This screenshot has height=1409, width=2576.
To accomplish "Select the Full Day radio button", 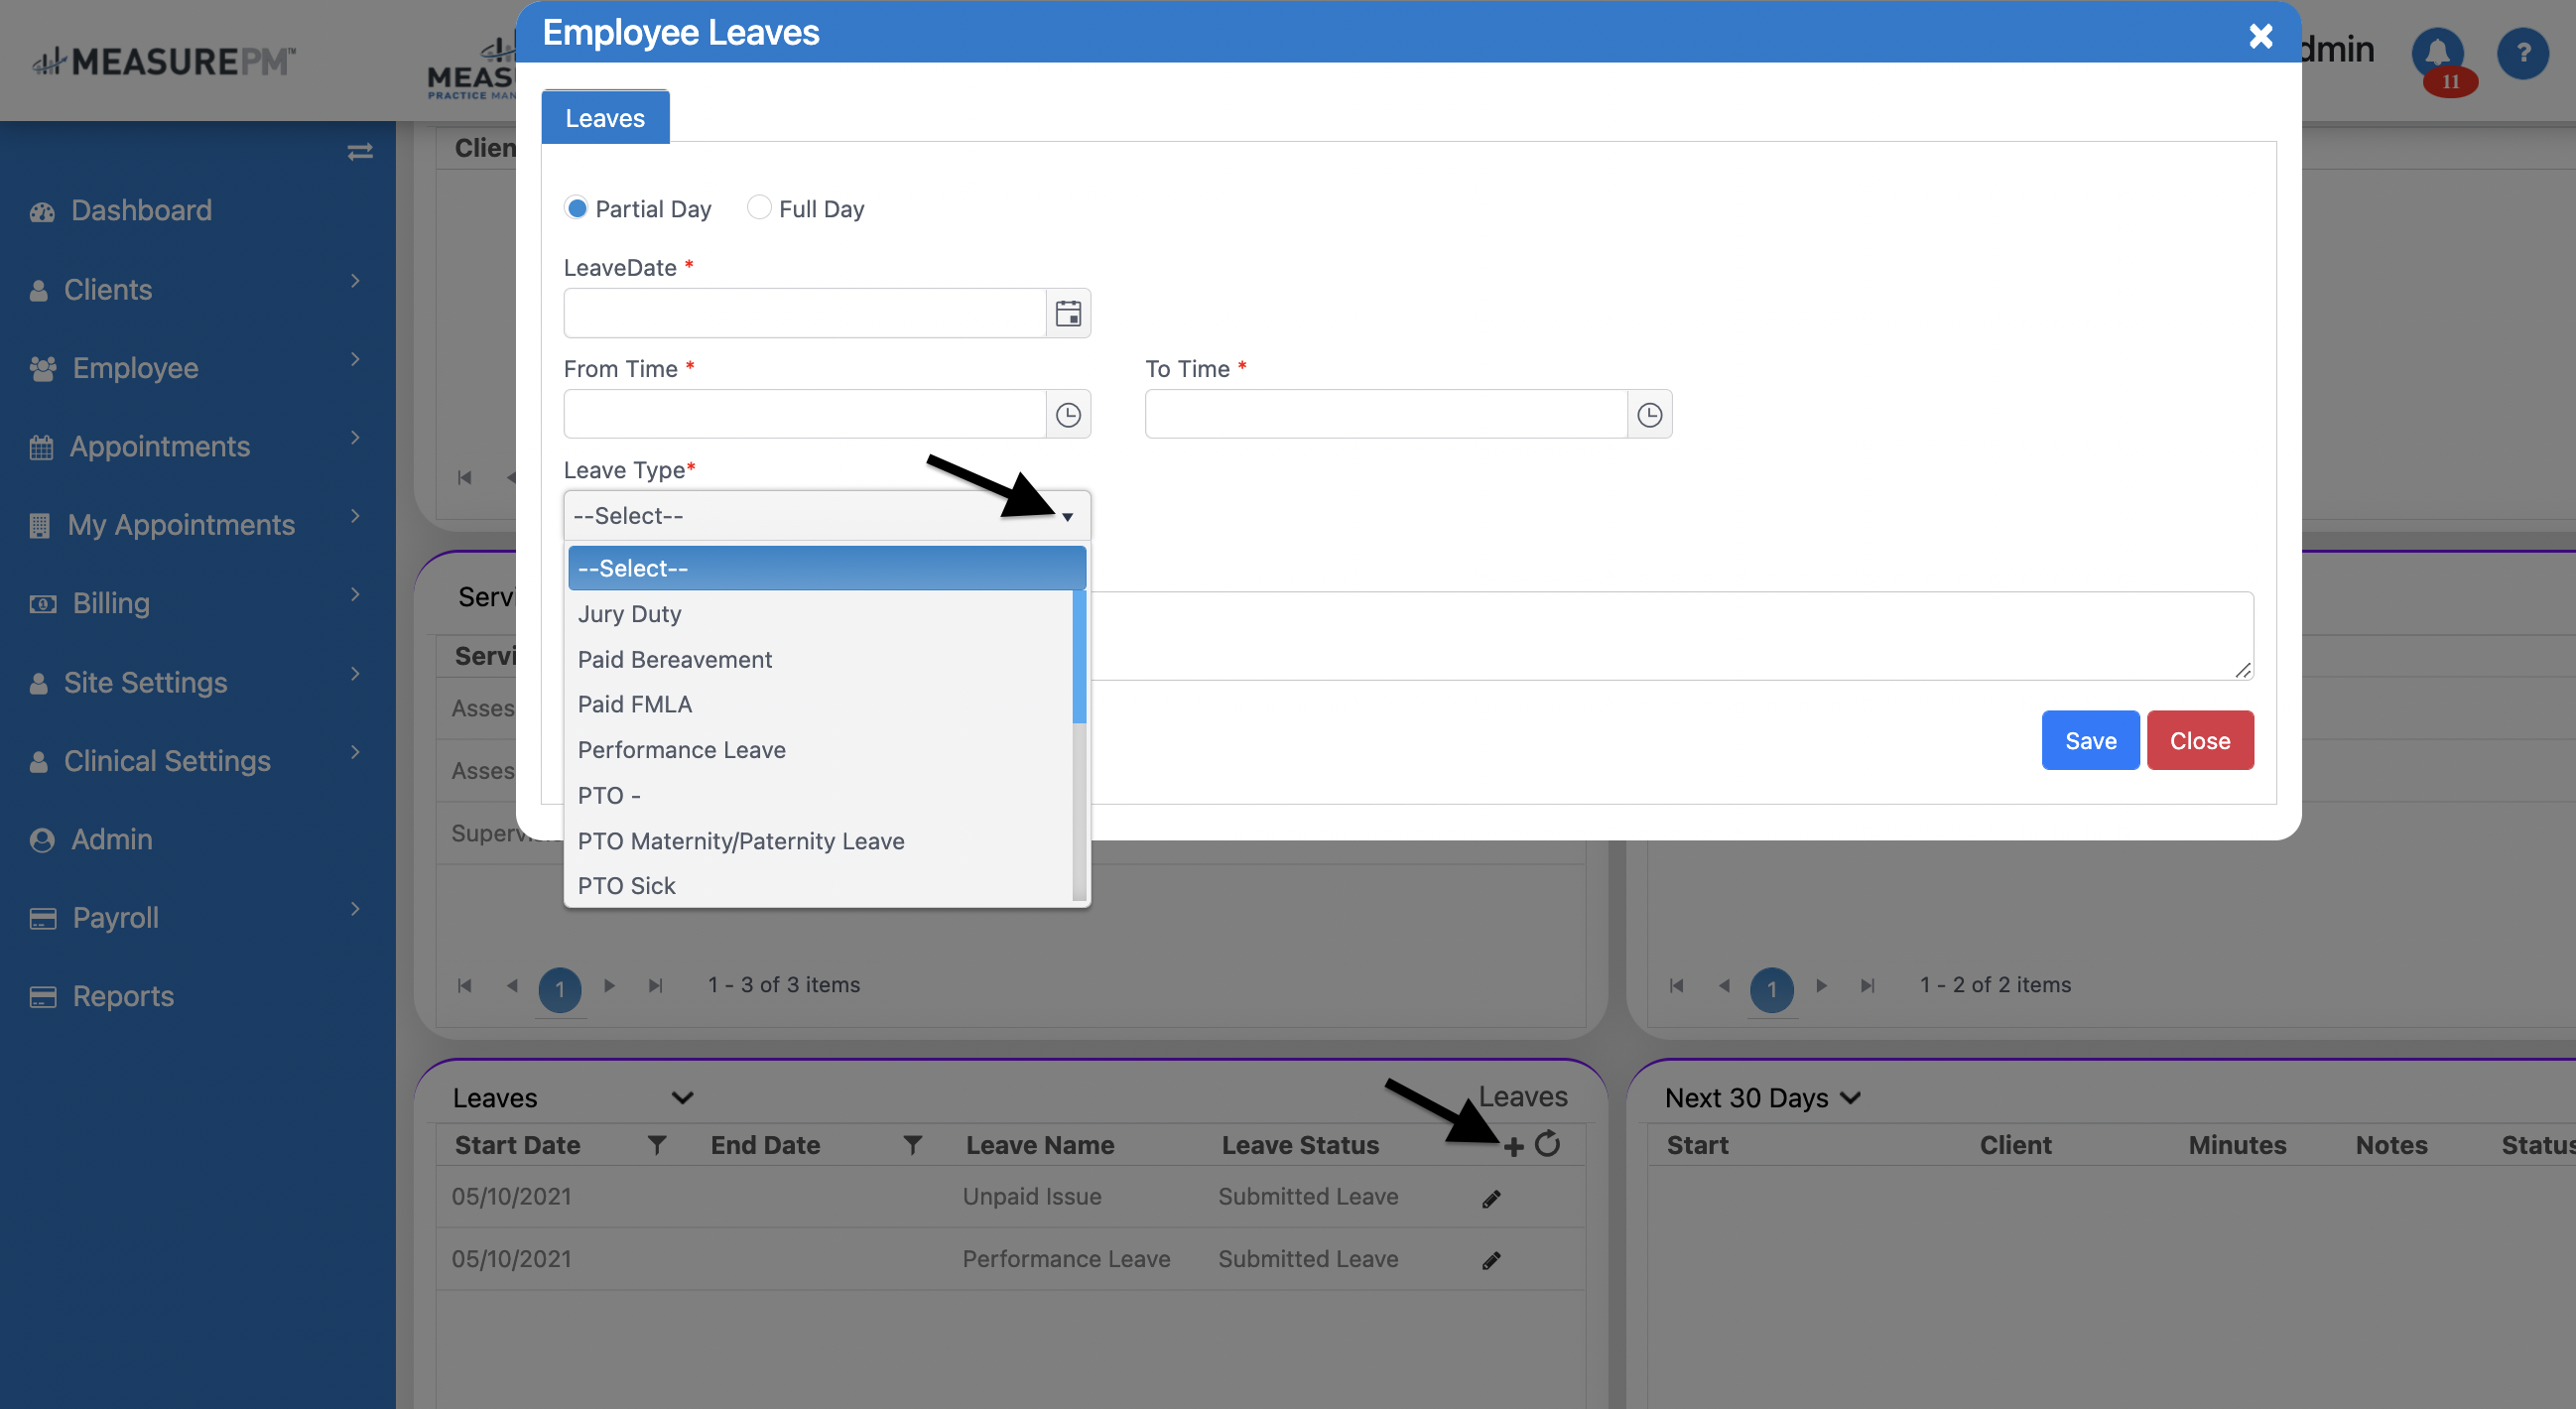I will (x=759, y=208).
